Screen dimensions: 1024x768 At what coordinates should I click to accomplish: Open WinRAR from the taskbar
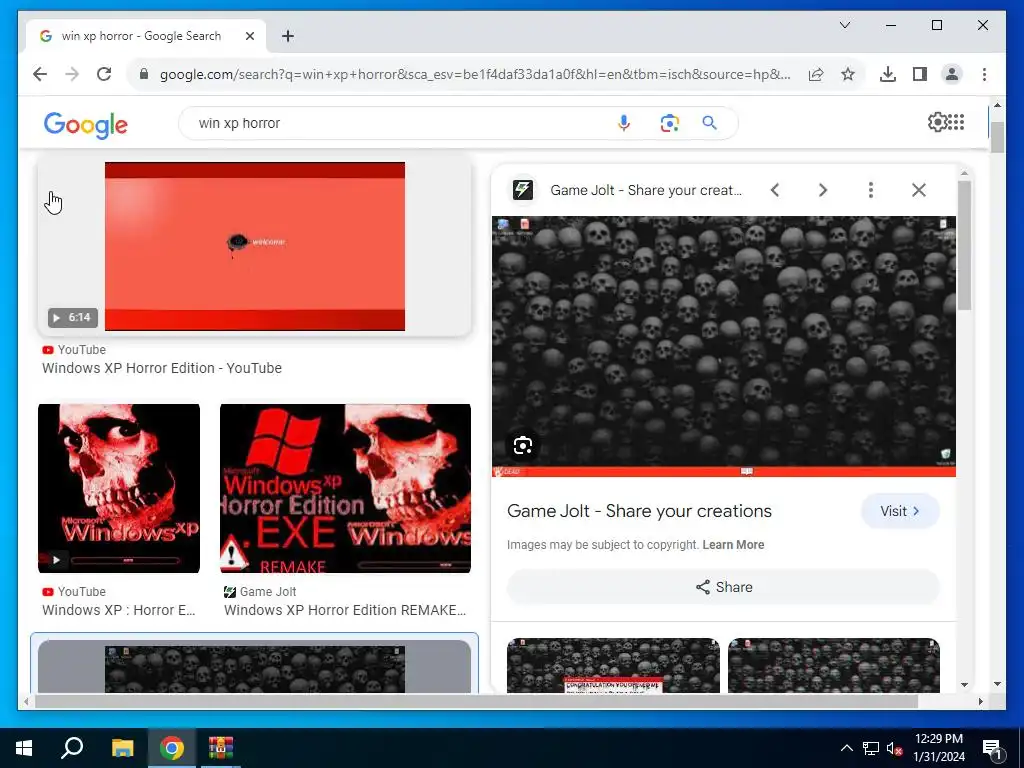click(221, 748)
